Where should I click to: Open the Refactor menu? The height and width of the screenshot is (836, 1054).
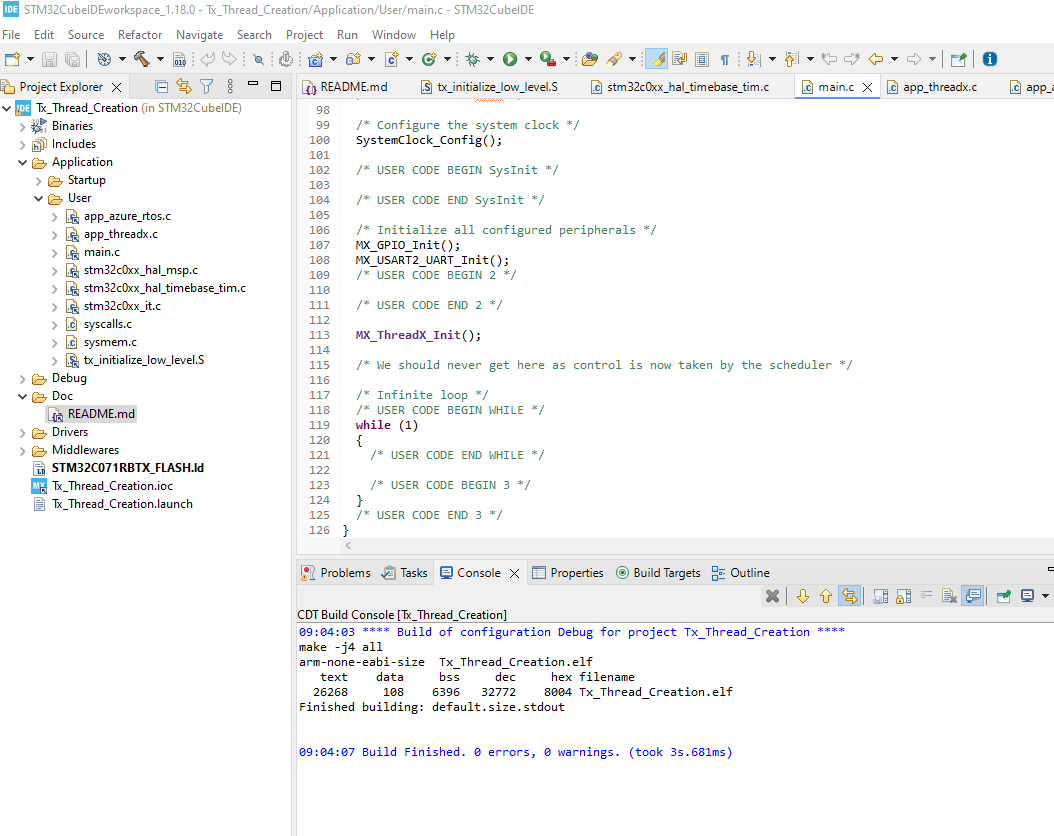(x=140, y=35)
